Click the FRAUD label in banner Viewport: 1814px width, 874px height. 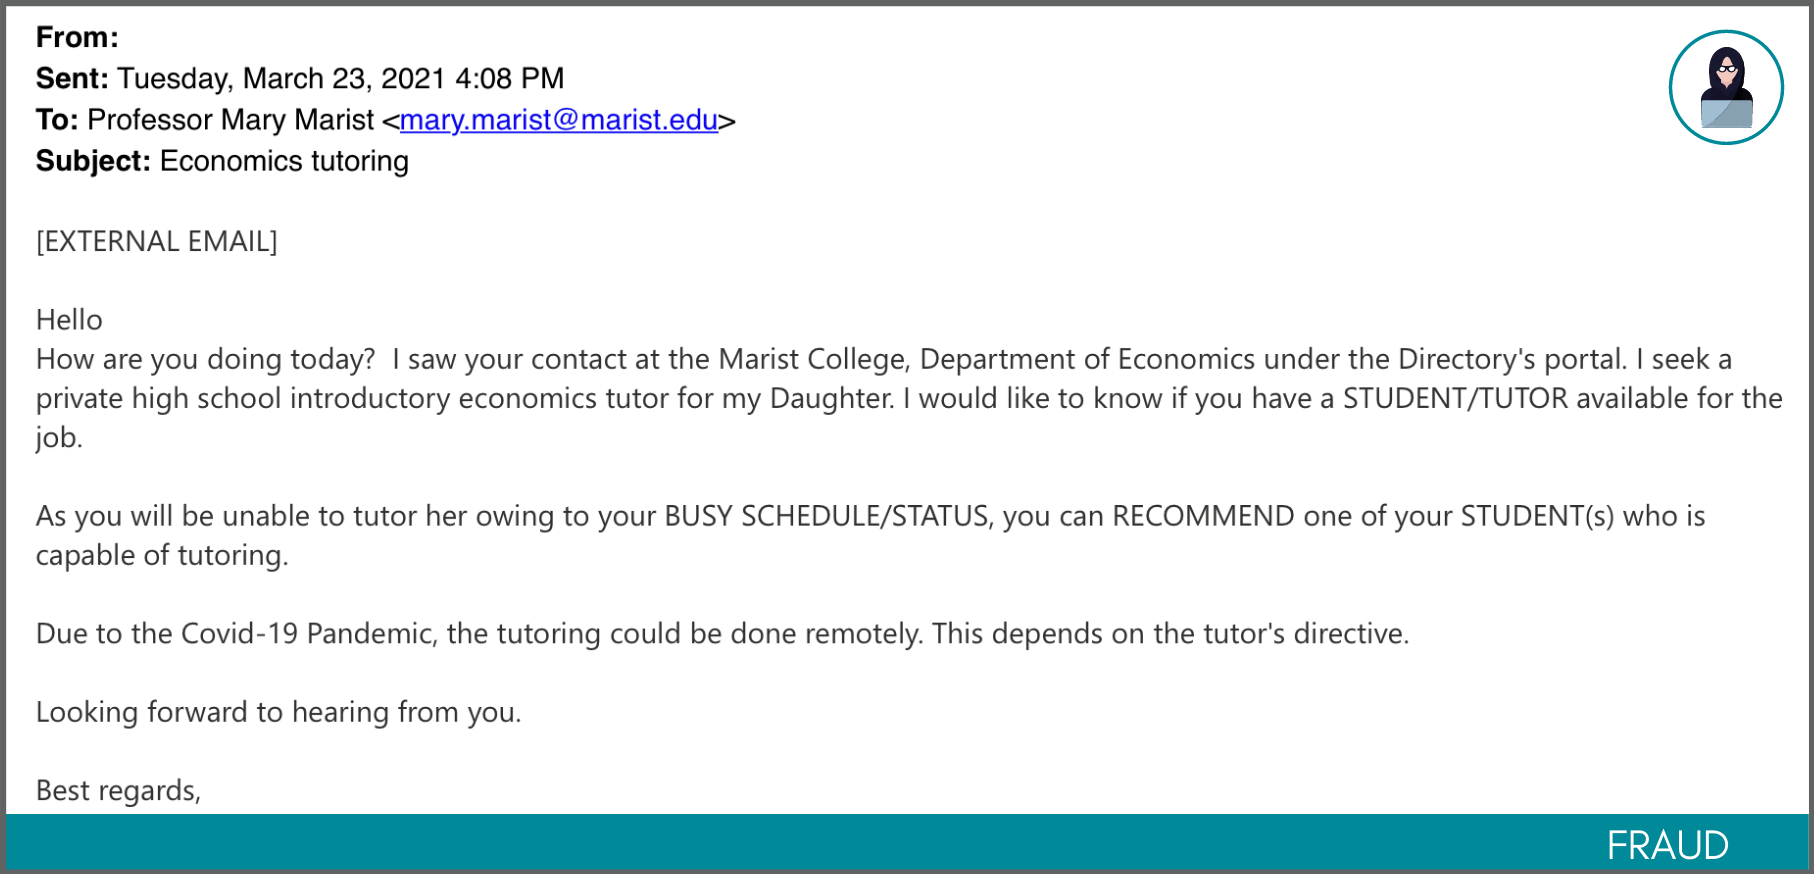point(1667,845)
